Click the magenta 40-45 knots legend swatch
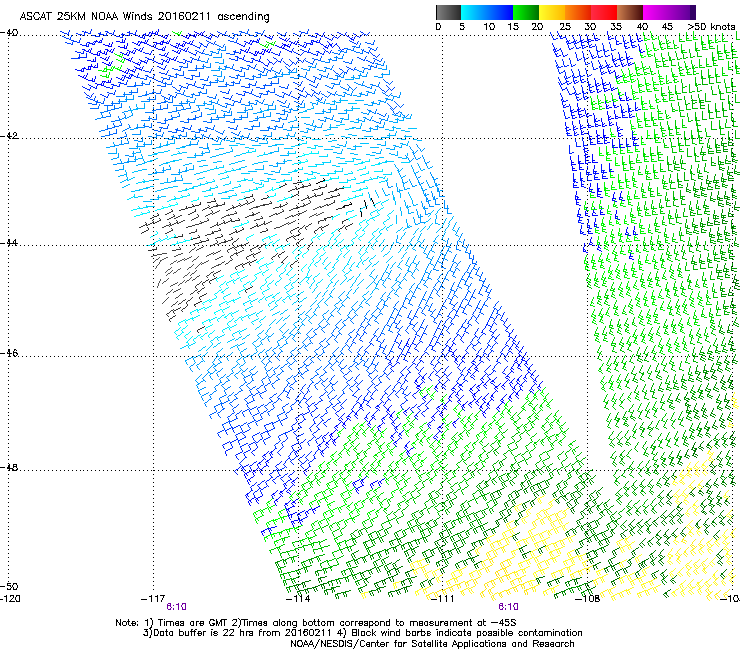 coord(656,12)
